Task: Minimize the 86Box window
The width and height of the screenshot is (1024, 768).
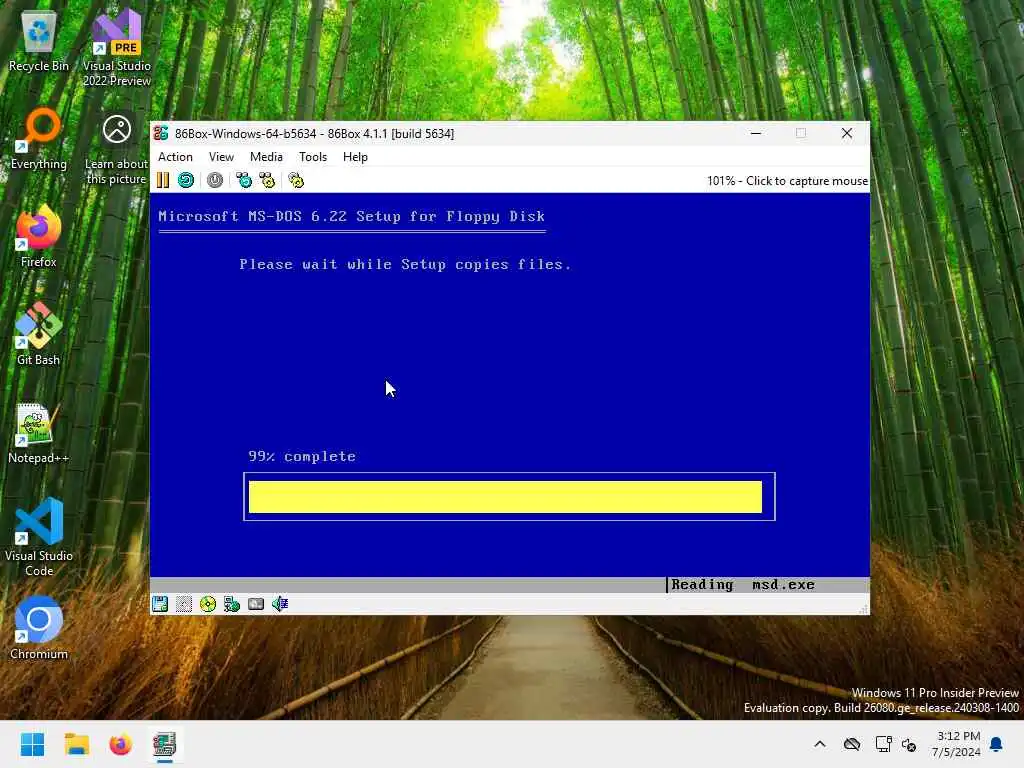Action: point(756,133)
